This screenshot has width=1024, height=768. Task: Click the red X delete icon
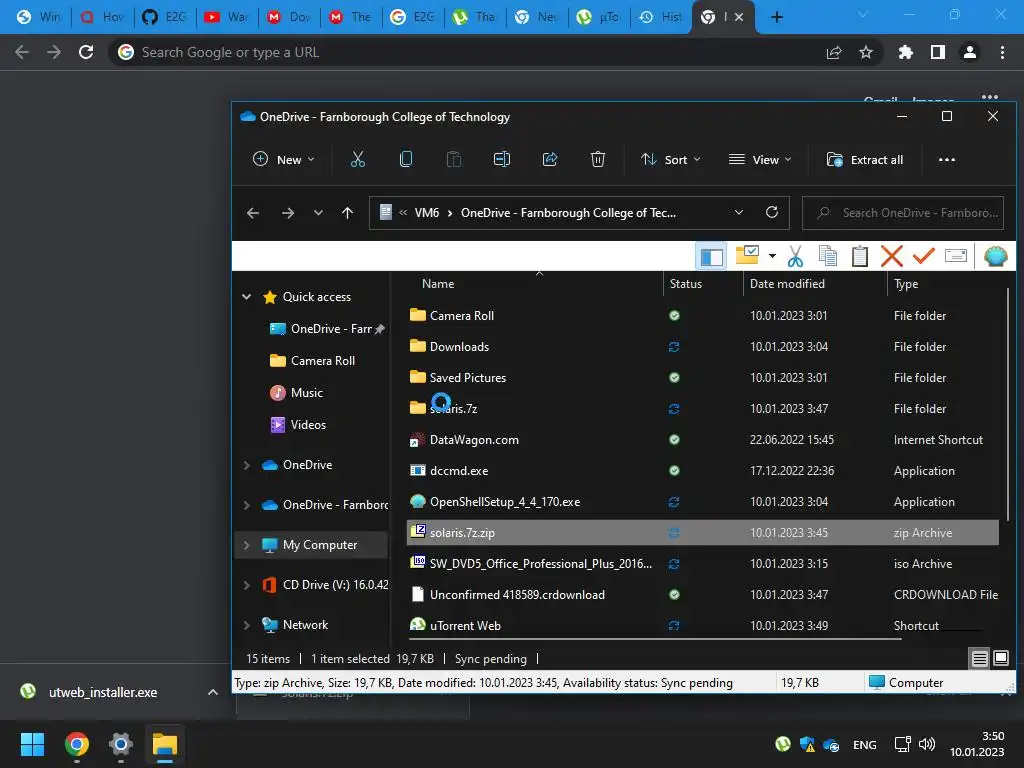coord(891,256)
